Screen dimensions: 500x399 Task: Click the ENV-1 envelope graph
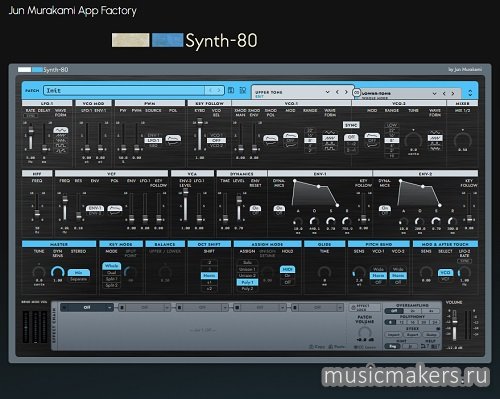(x=315, y=194)
